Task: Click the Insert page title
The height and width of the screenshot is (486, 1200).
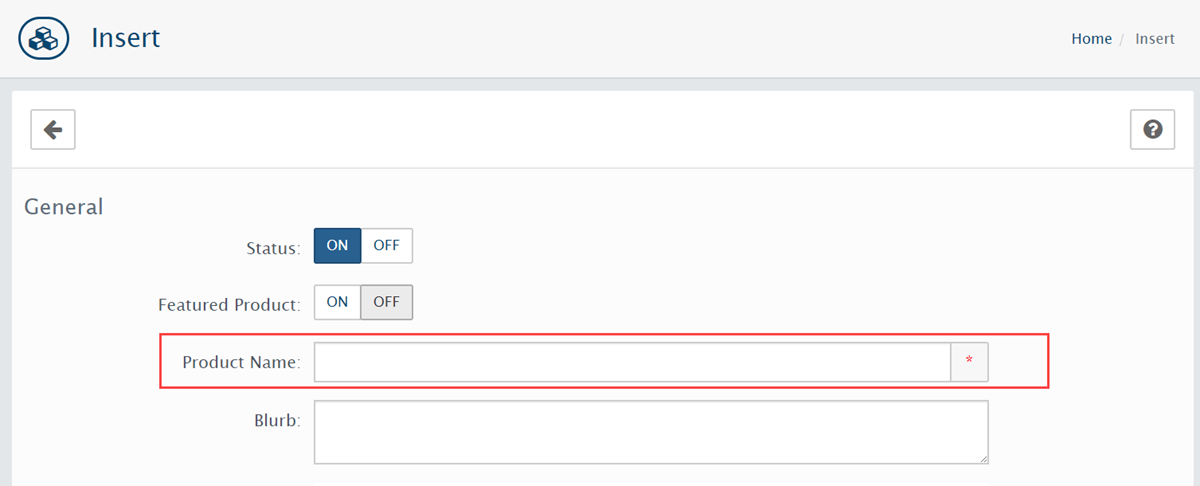Action: pos(126,38)
